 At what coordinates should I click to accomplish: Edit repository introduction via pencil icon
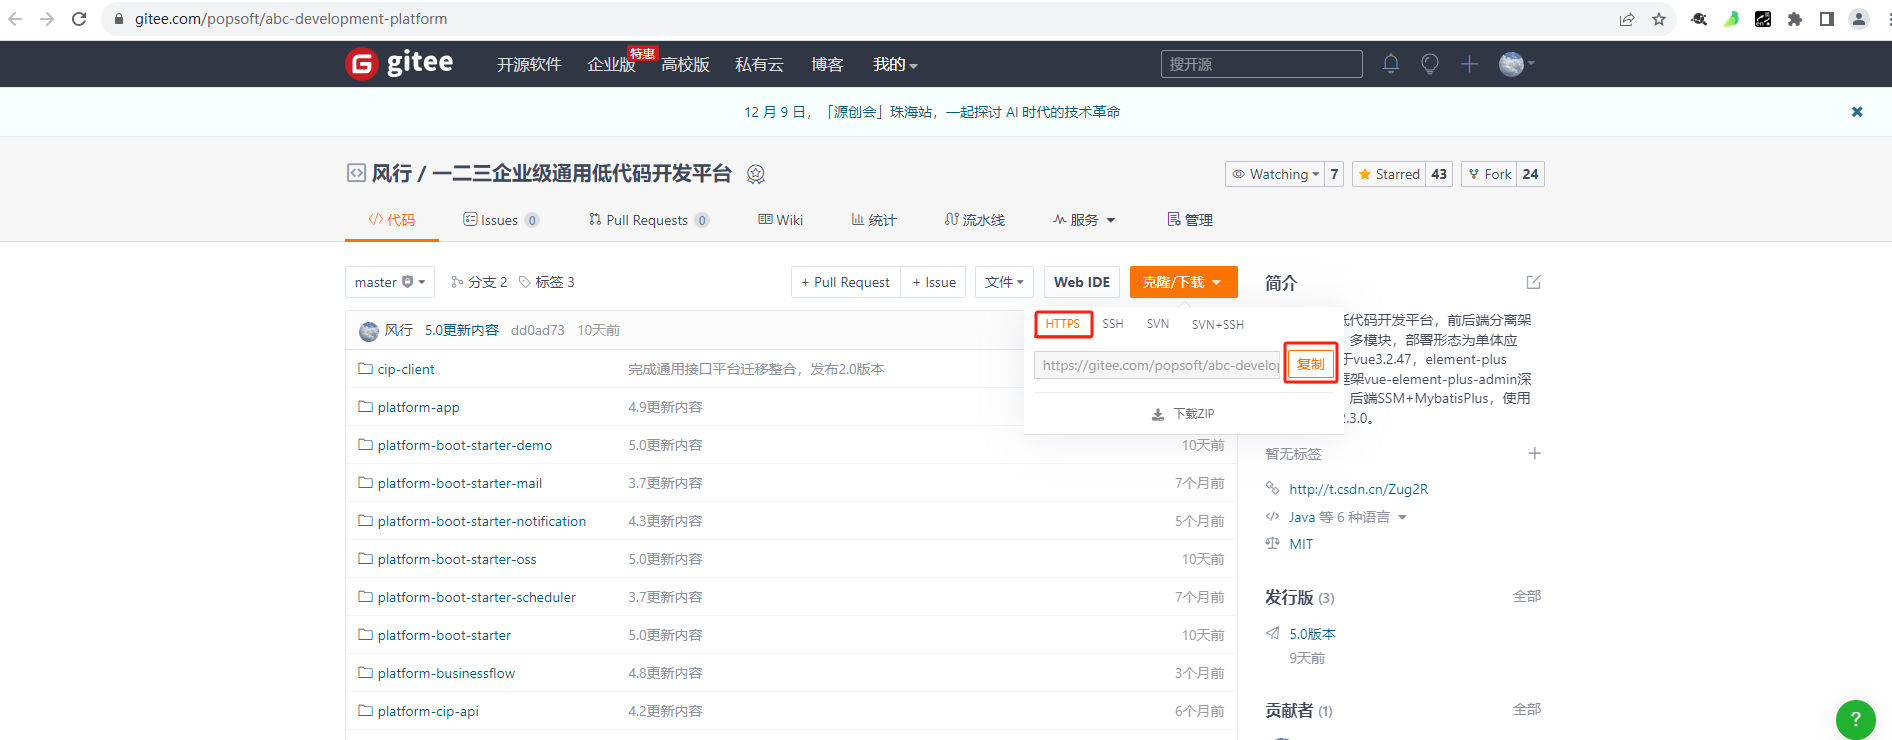click(x=1533, y=282)
